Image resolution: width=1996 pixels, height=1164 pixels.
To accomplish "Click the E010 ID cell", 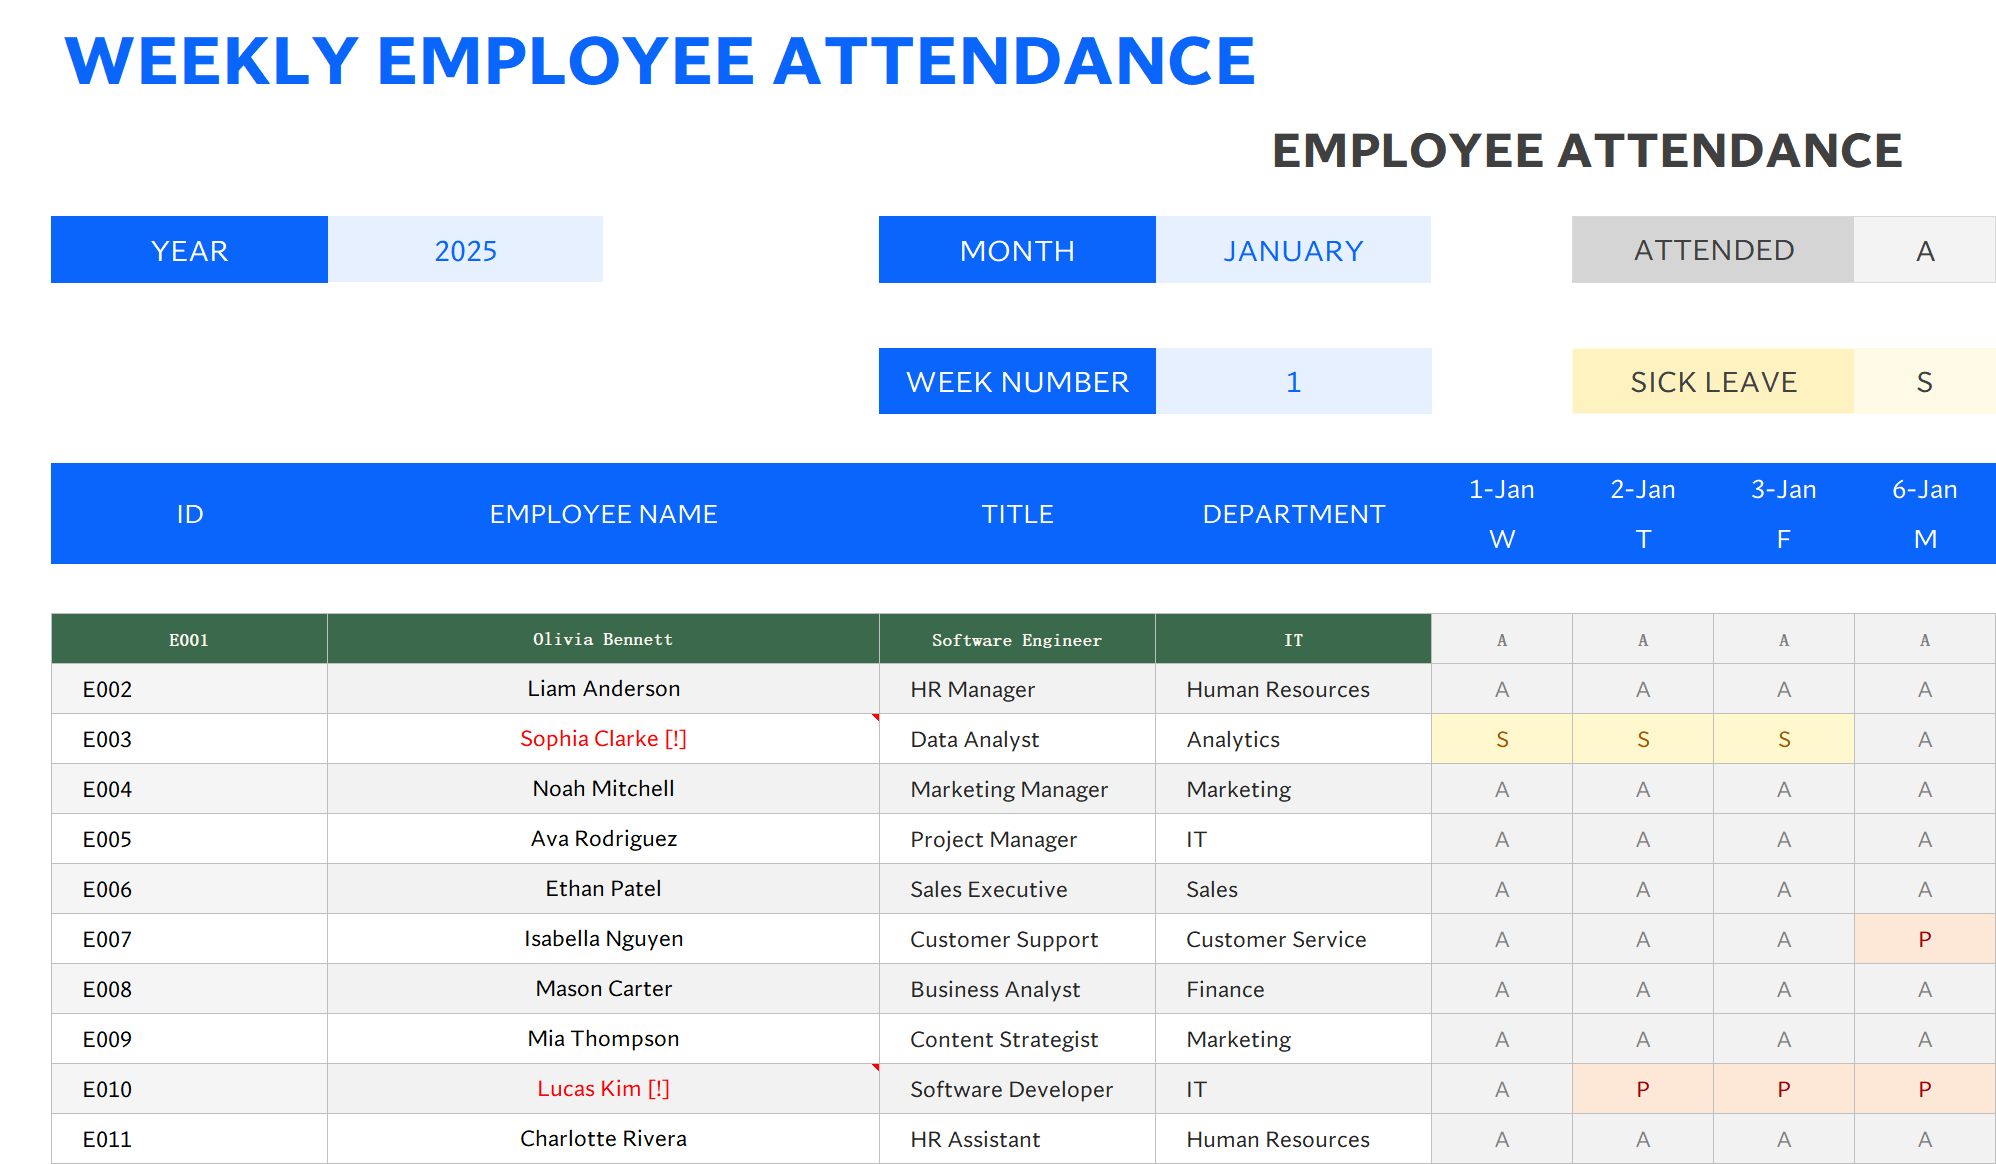I will pyautogui.click(x=189, y=1089).
